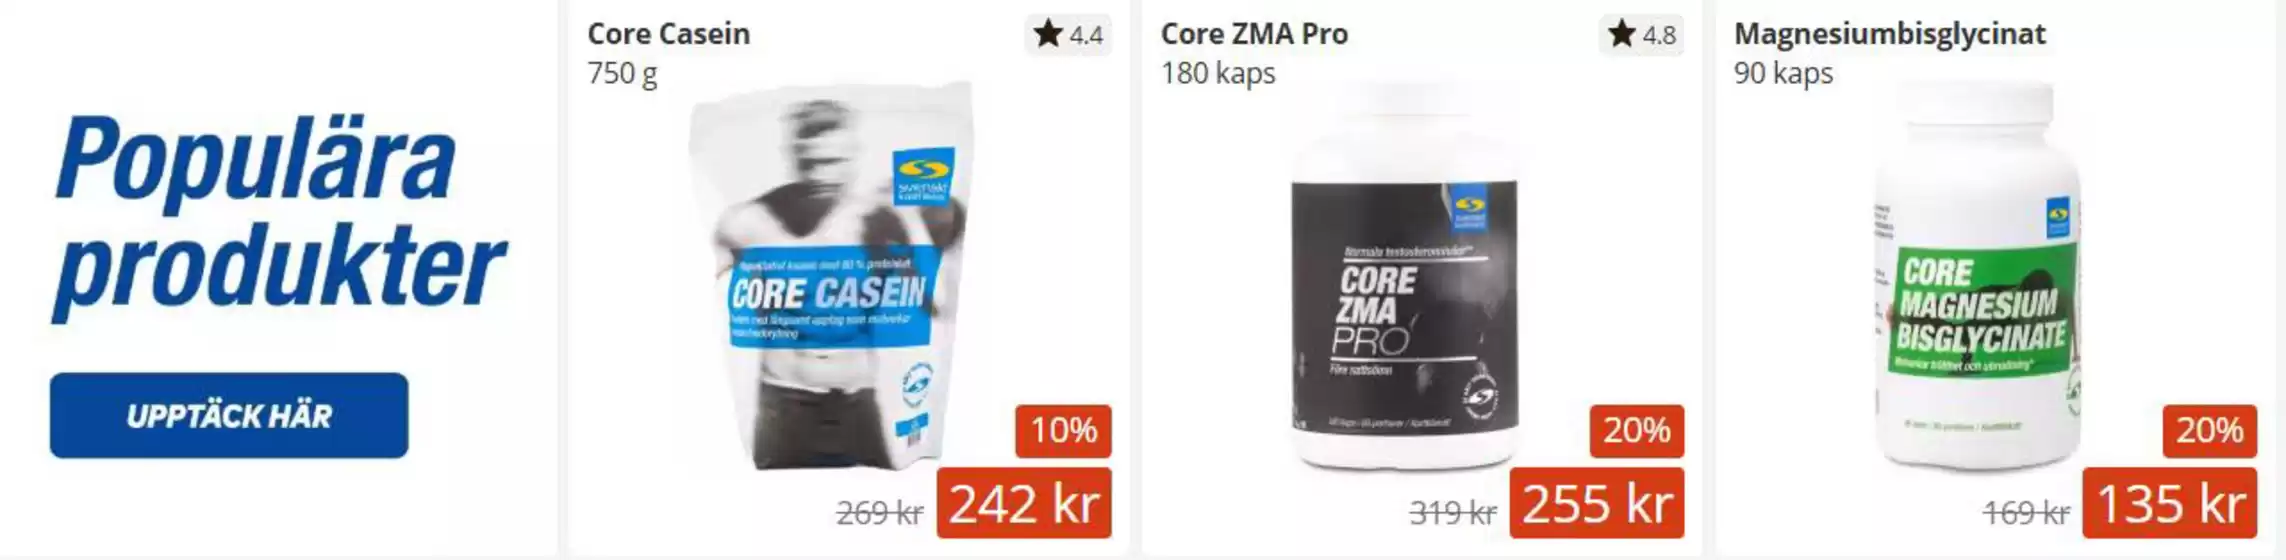Click the Populära produkter heading
This screenshot has height=560, width=2286.
pyautogui.click(x=280, y=215)
